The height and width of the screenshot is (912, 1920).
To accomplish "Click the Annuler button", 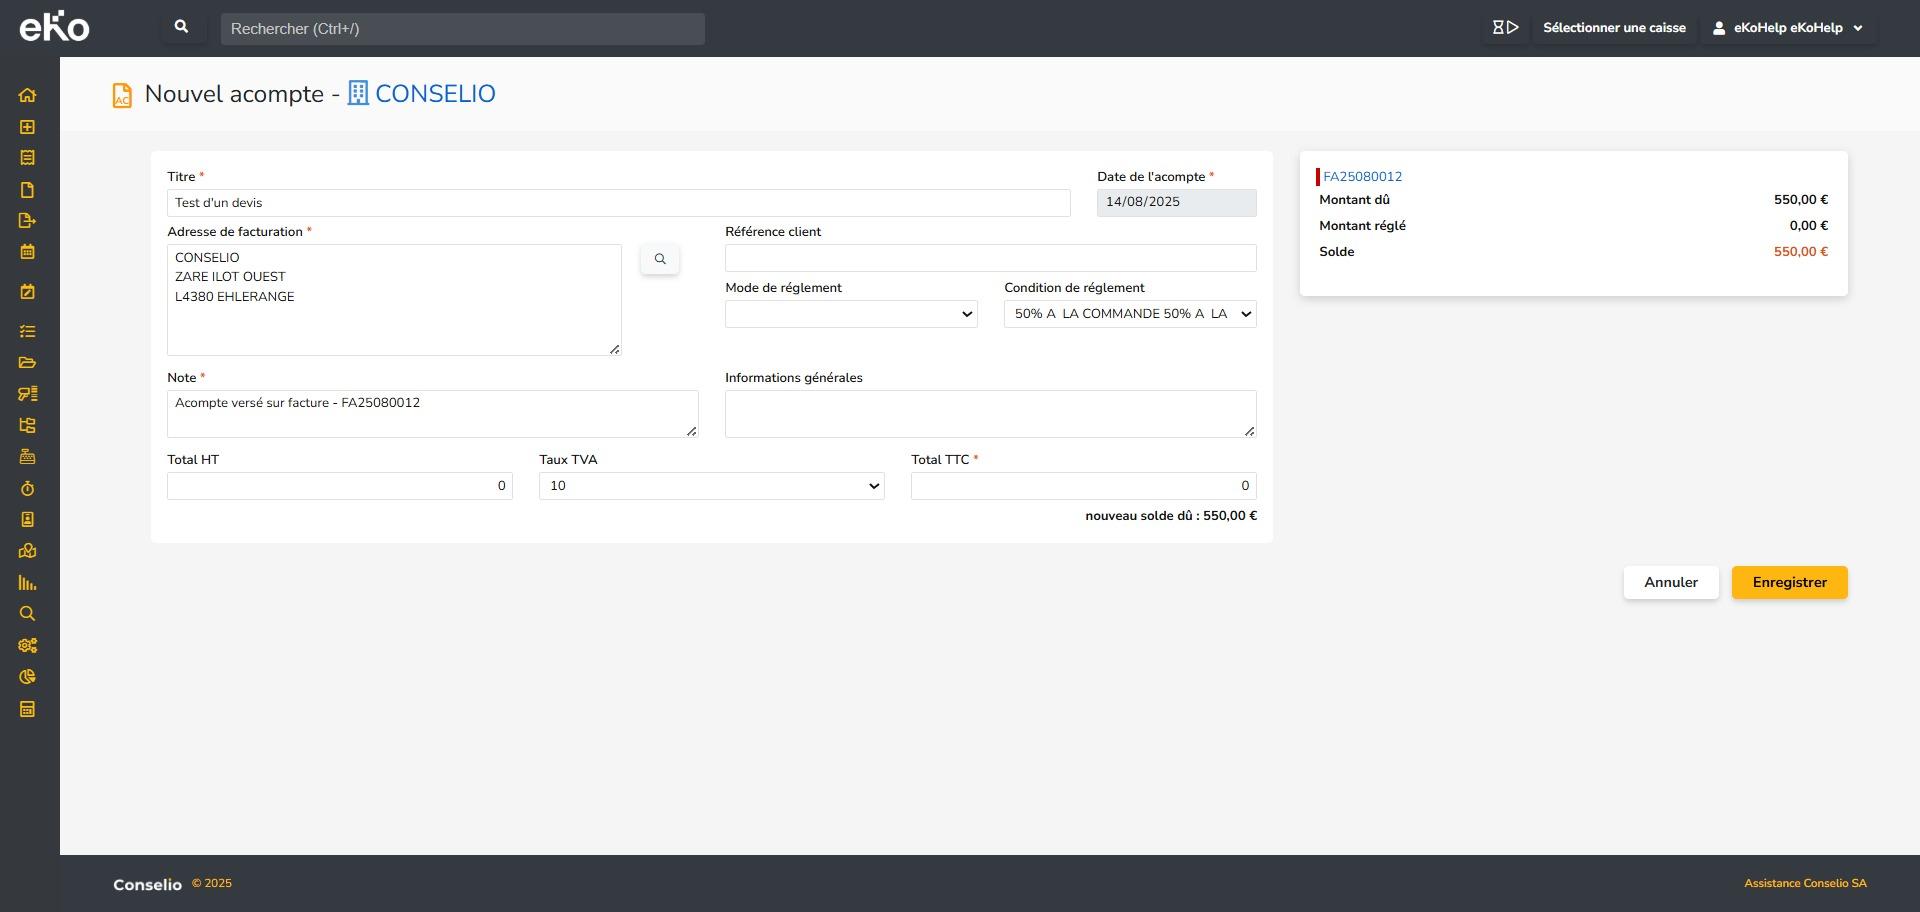I will click(x=1670, y=583).
